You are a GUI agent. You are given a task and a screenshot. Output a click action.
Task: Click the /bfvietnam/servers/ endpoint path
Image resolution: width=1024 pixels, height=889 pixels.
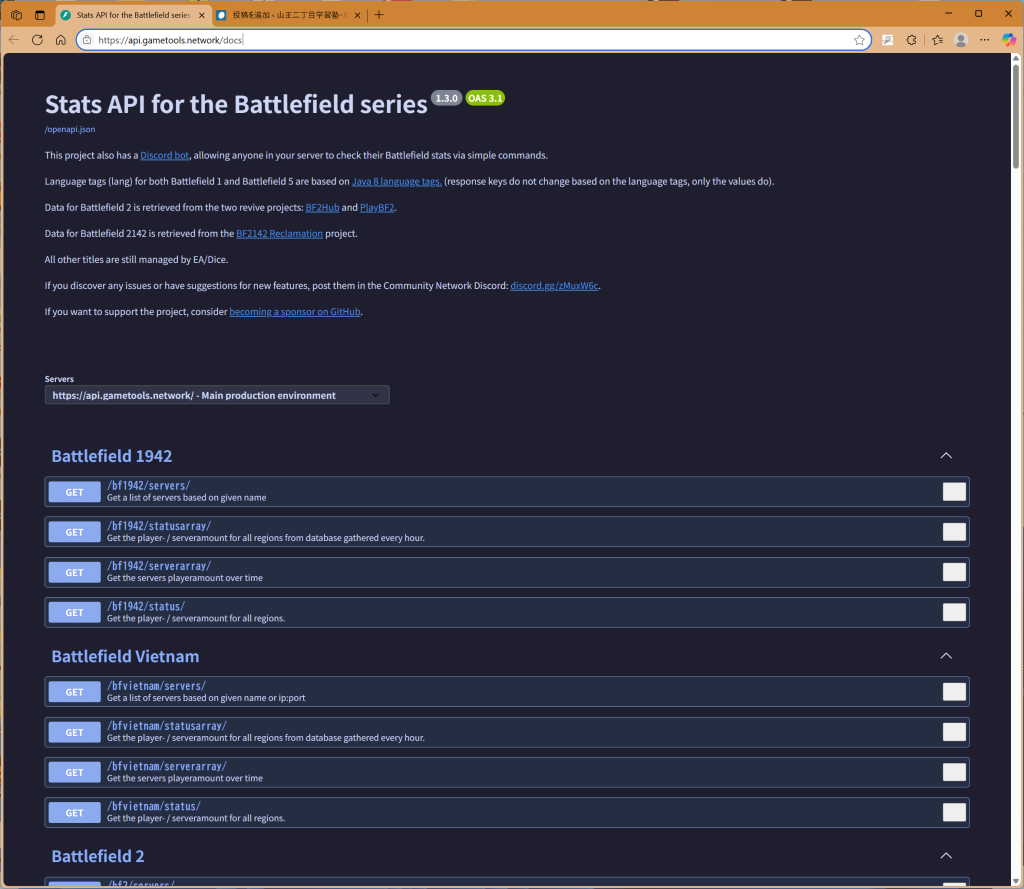coord(156,686)
